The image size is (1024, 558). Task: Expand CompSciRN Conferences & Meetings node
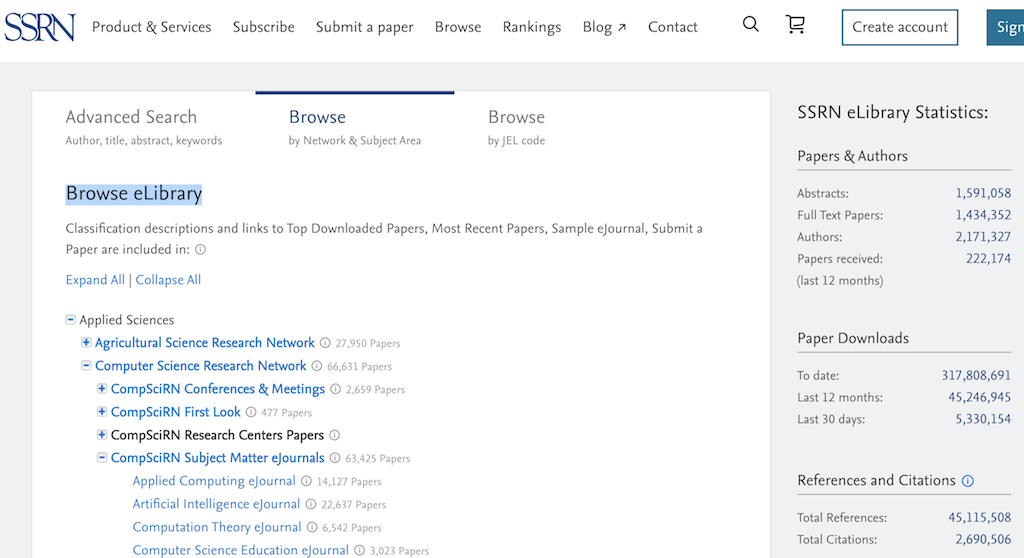102,389
